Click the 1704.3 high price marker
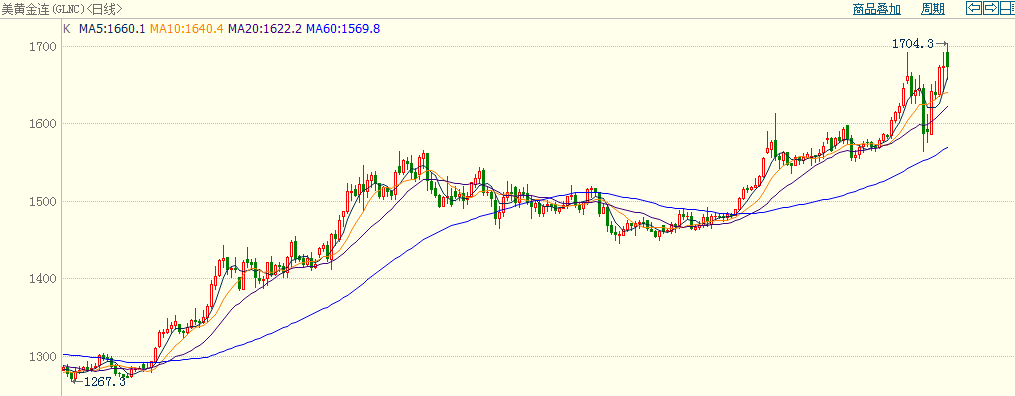 tap(913, 44)
